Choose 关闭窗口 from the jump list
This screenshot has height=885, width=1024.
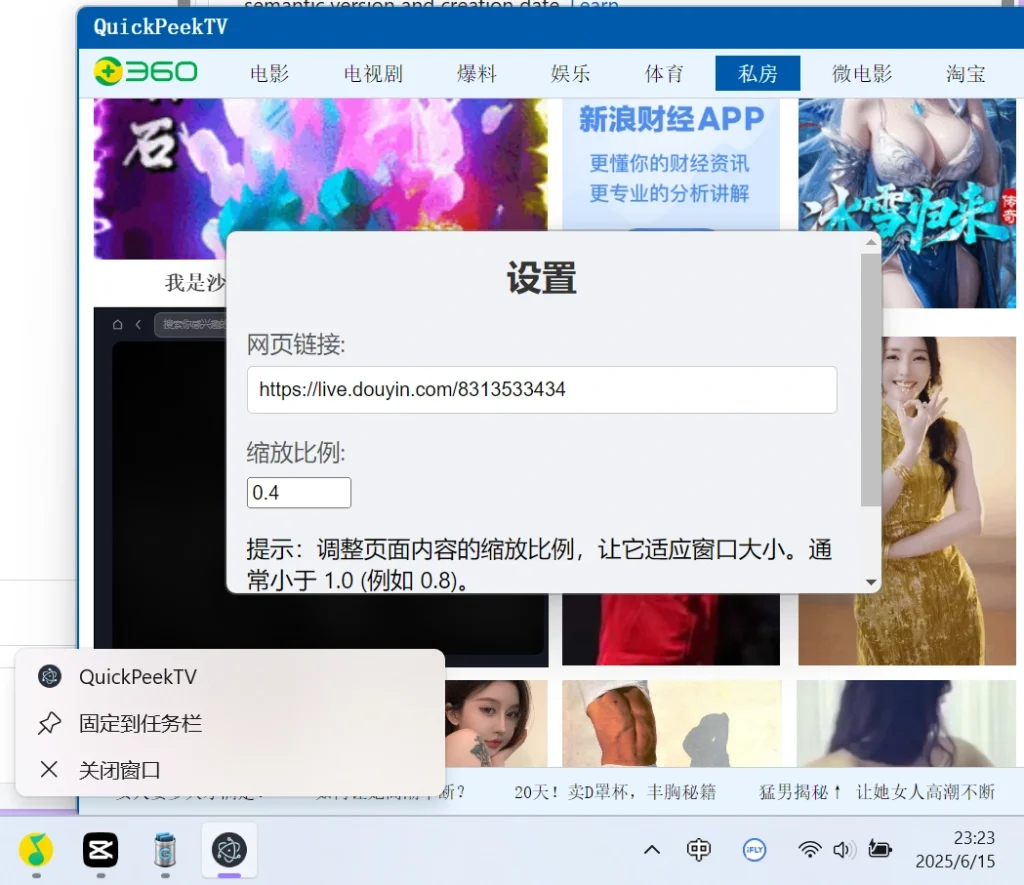(x=230, y=770)
